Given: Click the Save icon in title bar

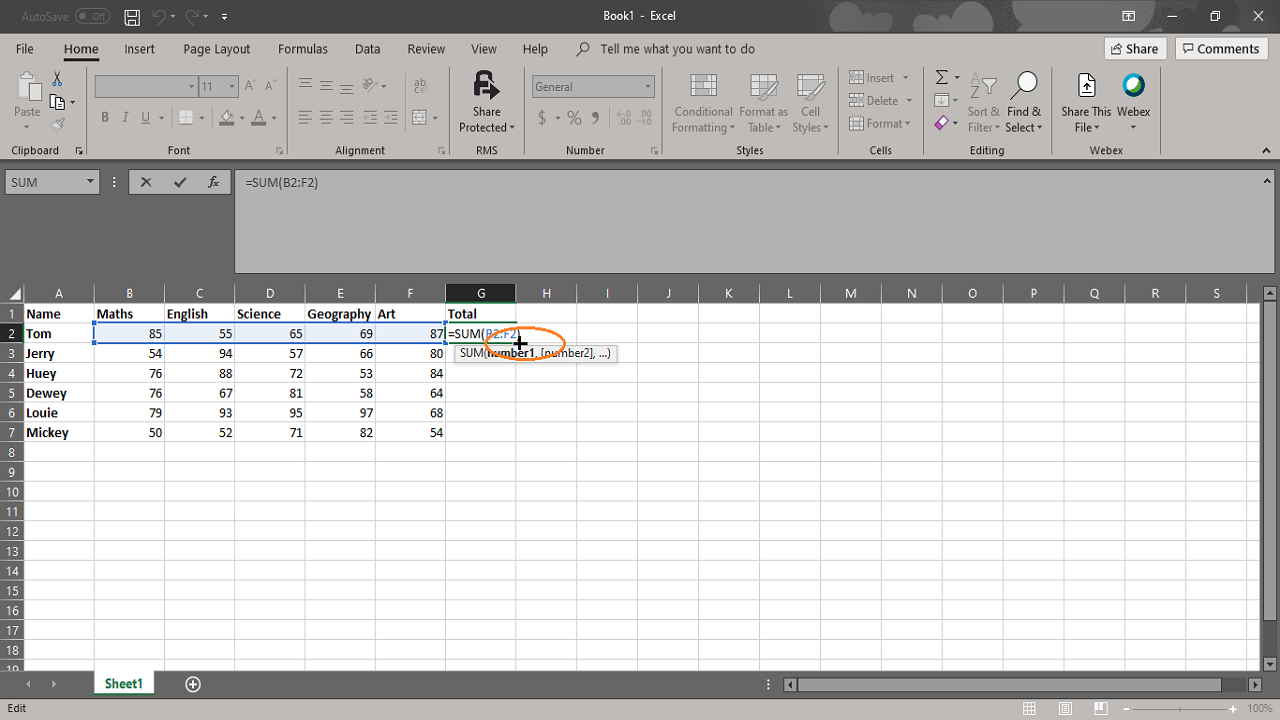Looking at the screenshot, I should 132,17.
